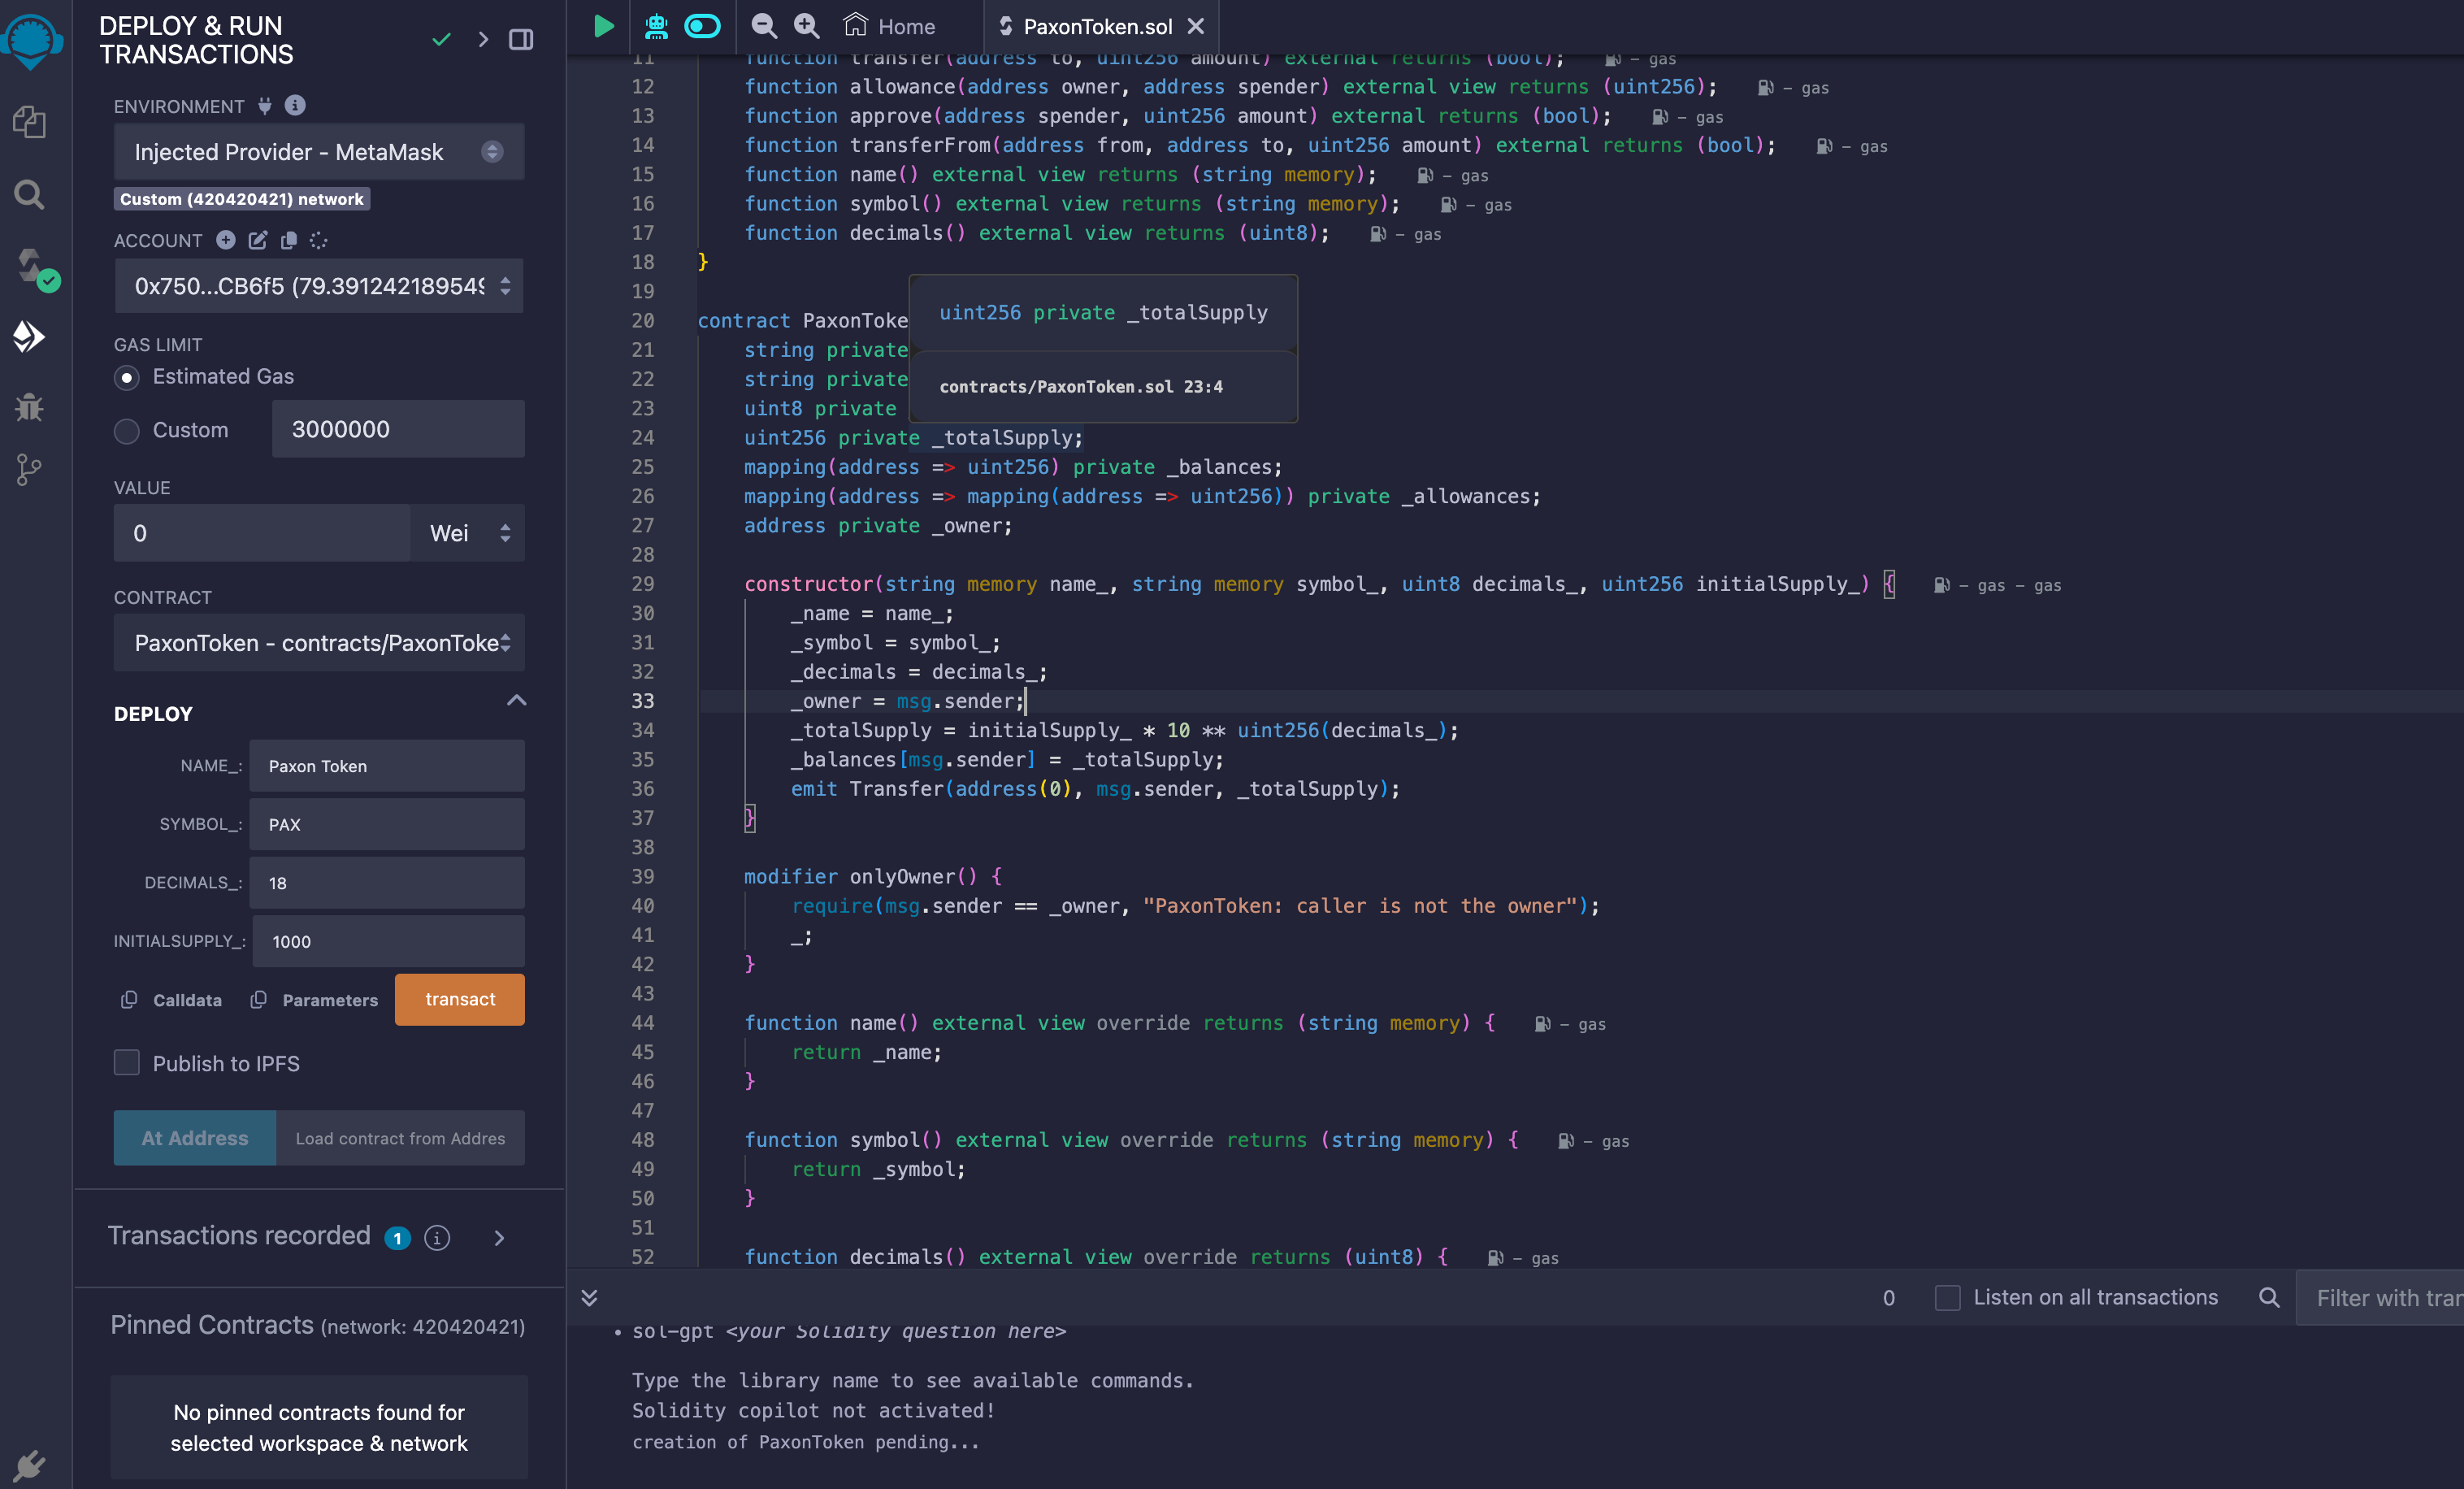Click the Pinned Contracts heading
Screen dimensions: 2464x1489
pyautogui.click(x=212, y=1325)
